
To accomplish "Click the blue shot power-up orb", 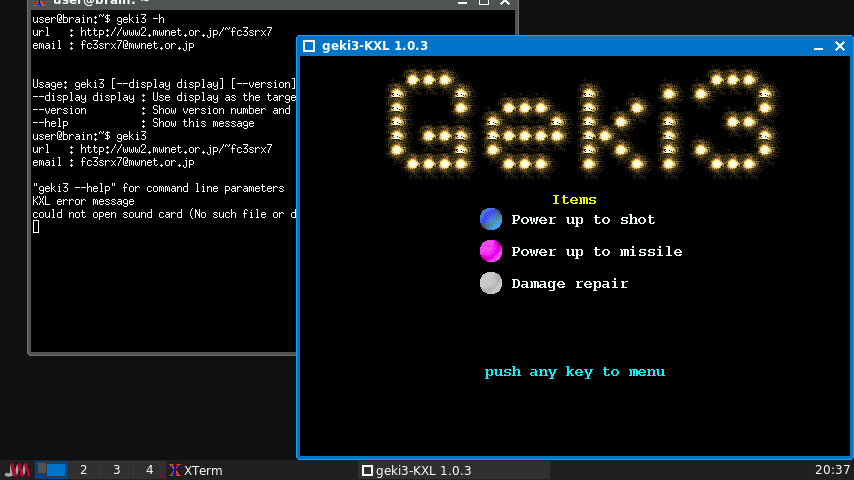I will click(x=491, y=219).
